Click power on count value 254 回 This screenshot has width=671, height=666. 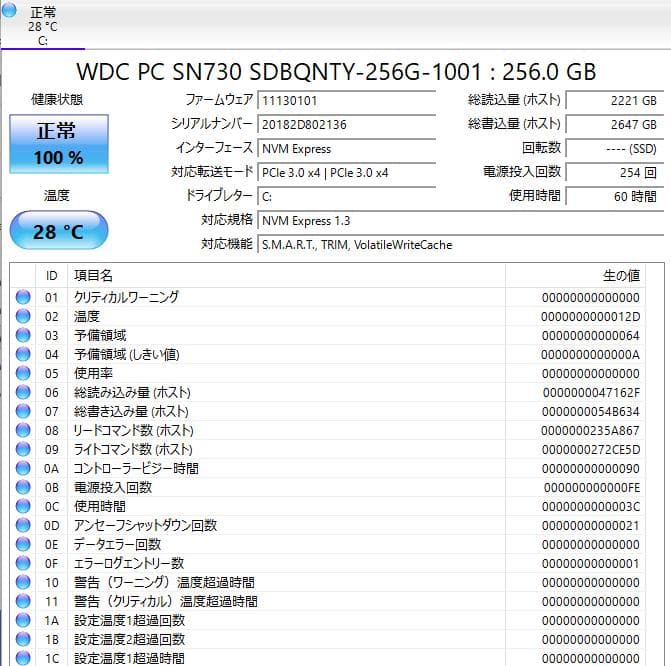coord(615,172)
